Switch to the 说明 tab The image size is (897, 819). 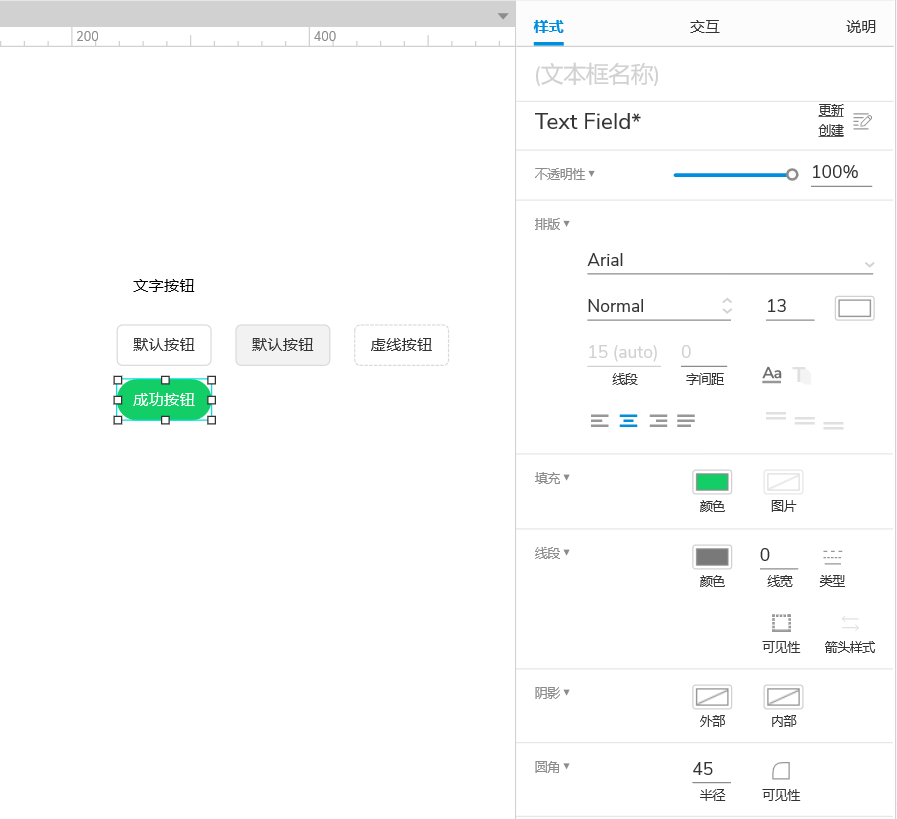860,27
